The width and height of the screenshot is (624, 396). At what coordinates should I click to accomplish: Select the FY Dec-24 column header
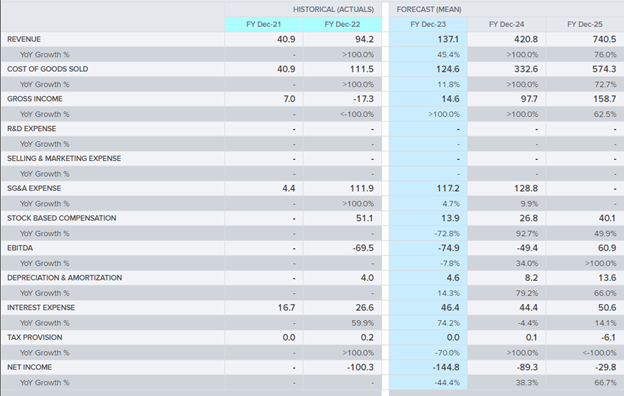(507, 24)
